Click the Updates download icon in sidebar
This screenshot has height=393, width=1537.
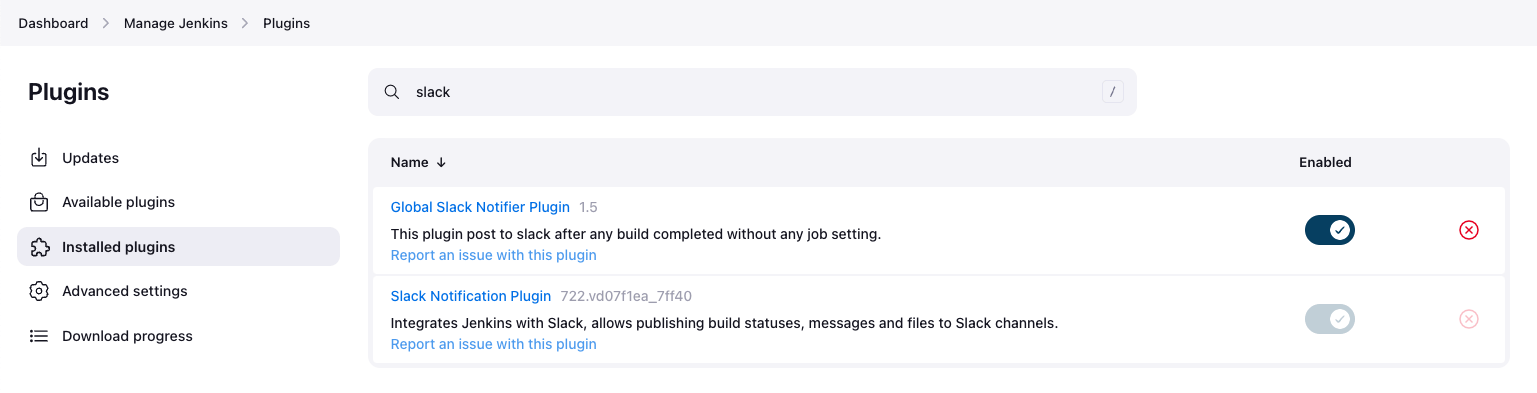pos(39,158)
